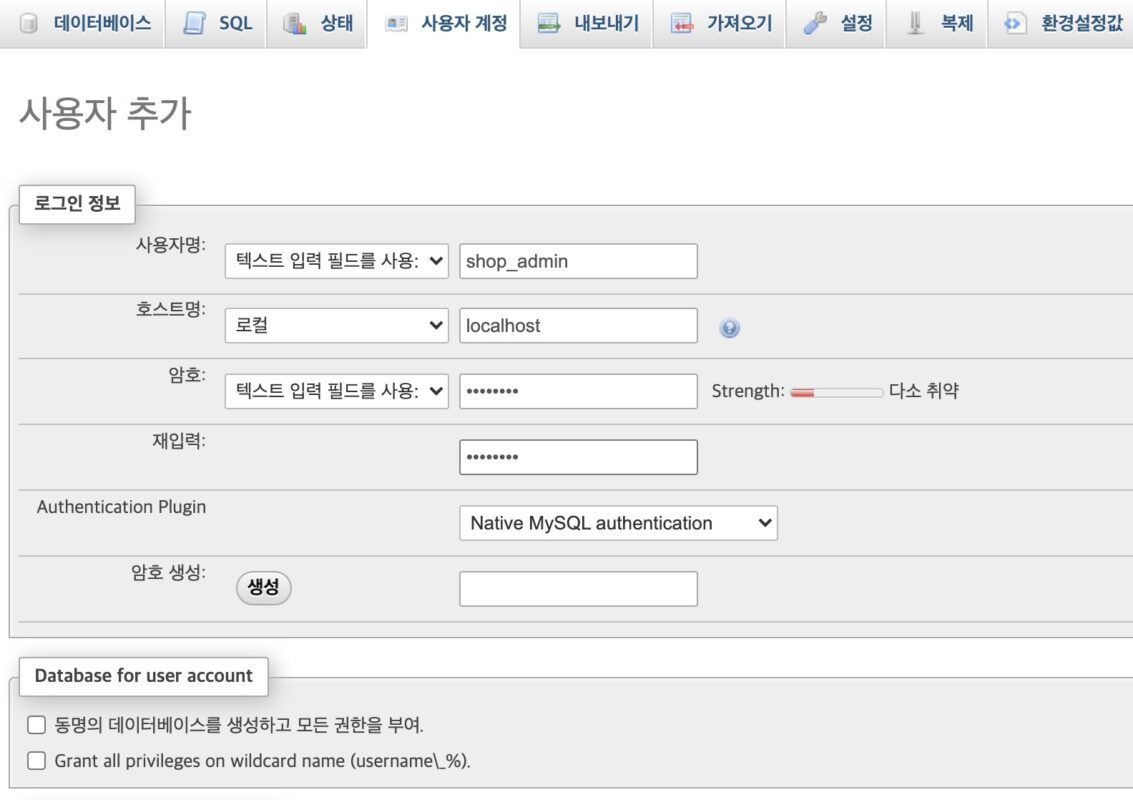
Task: Click the 내보내기 export icon
Action: click(x=549, y=23)
